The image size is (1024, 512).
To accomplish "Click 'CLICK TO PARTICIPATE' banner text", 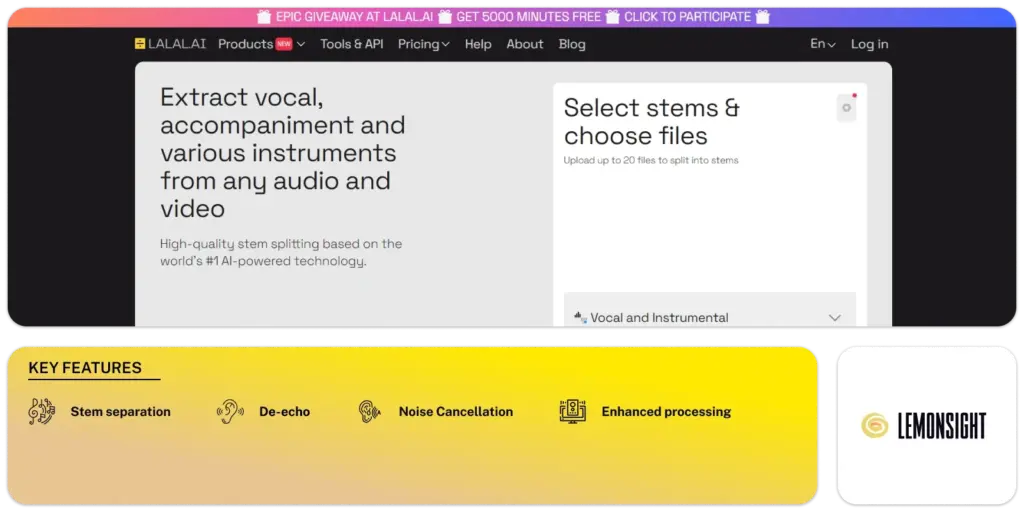I will [x=688, y=17].
